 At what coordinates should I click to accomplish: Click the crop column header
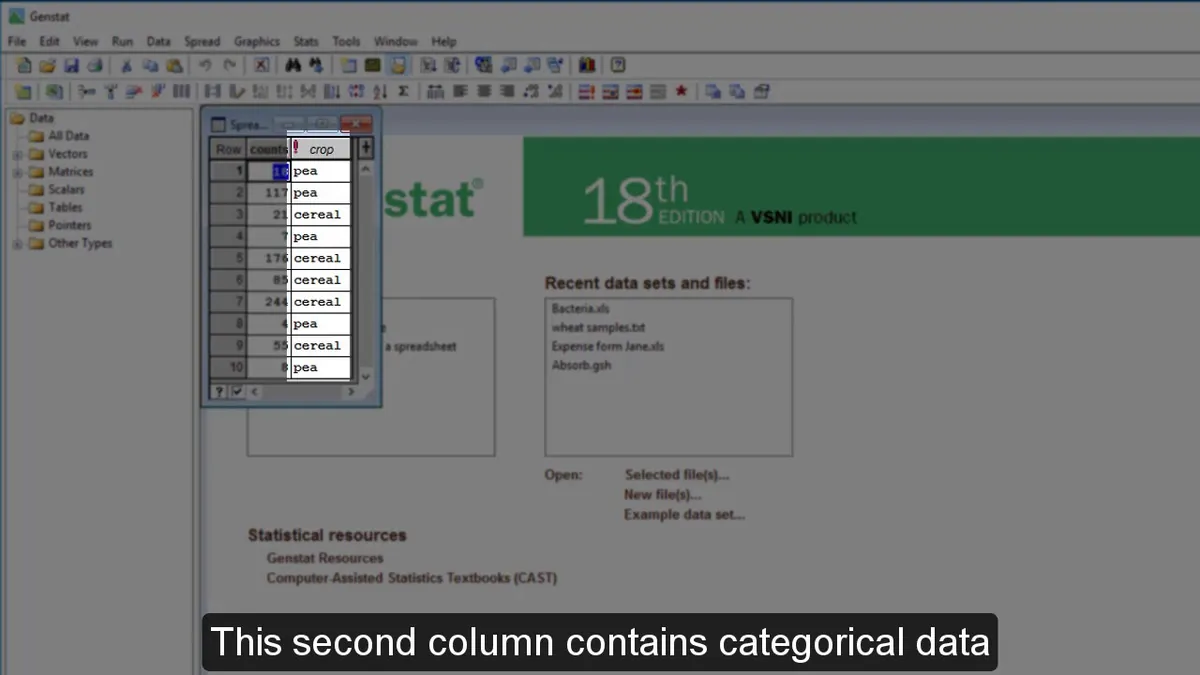pos(321,149)
